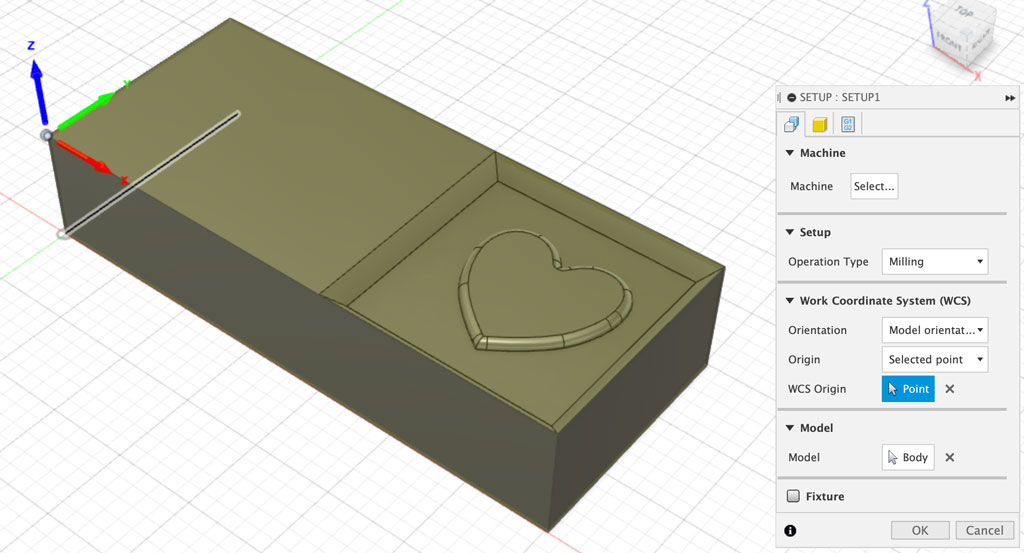Click the ViewCube in the corner
Viewport: 1024px width, 553px height.
(x=963, y=36)
